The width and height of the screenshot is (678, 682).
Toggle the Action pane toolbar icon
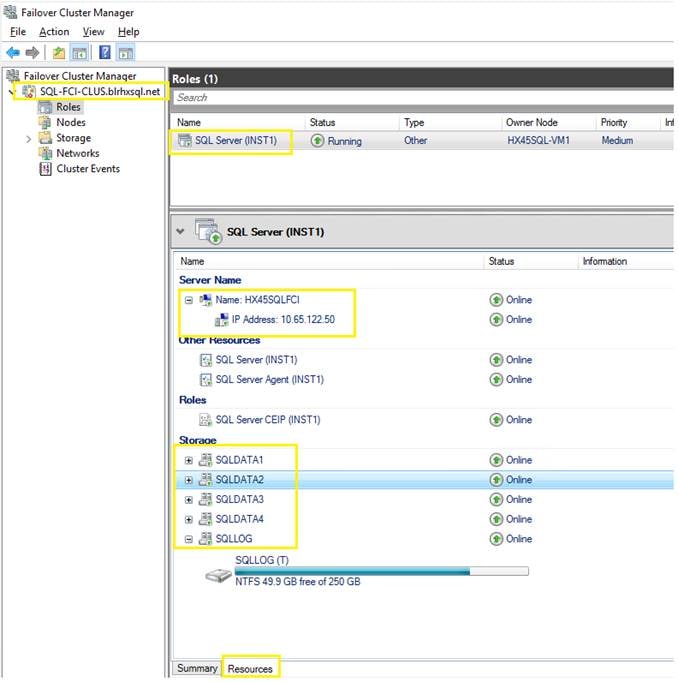pyautogui.click(x=126, y=53)
